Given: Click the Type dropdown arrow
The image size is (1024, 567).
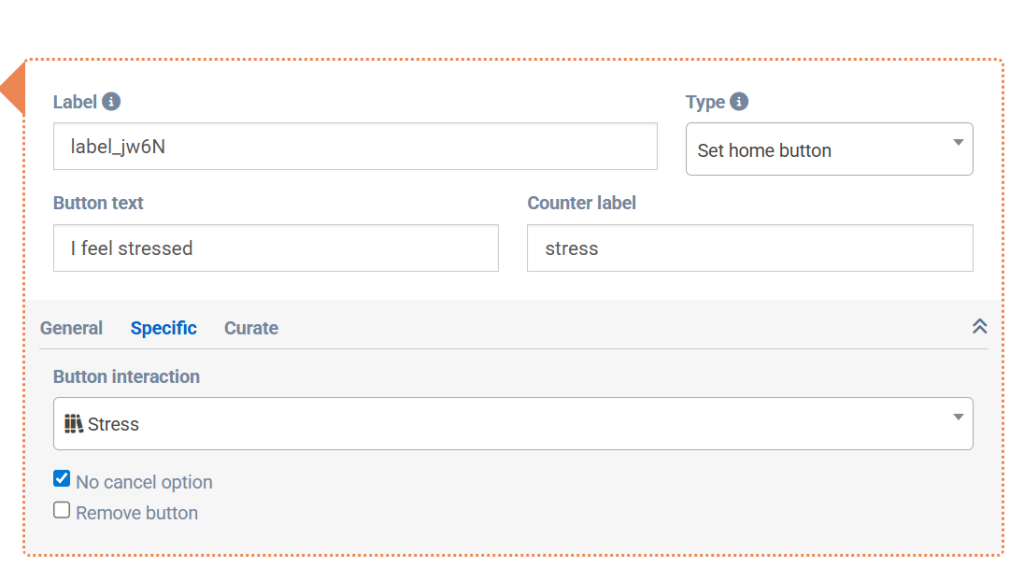Looking at the screenshot, I should 958,143.
